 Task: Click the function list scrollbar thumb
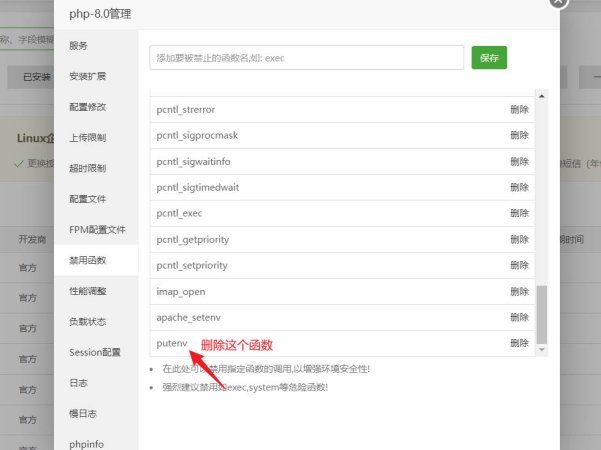coord(542,315)
